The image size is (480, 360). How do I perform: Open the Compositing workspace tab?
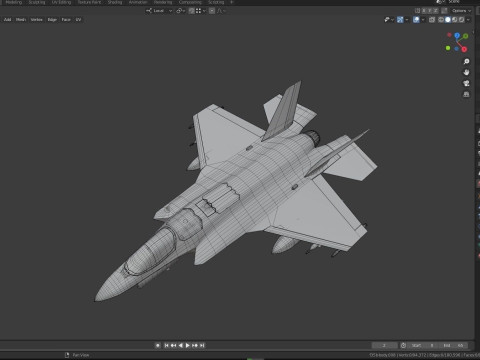tap(190, 2)
